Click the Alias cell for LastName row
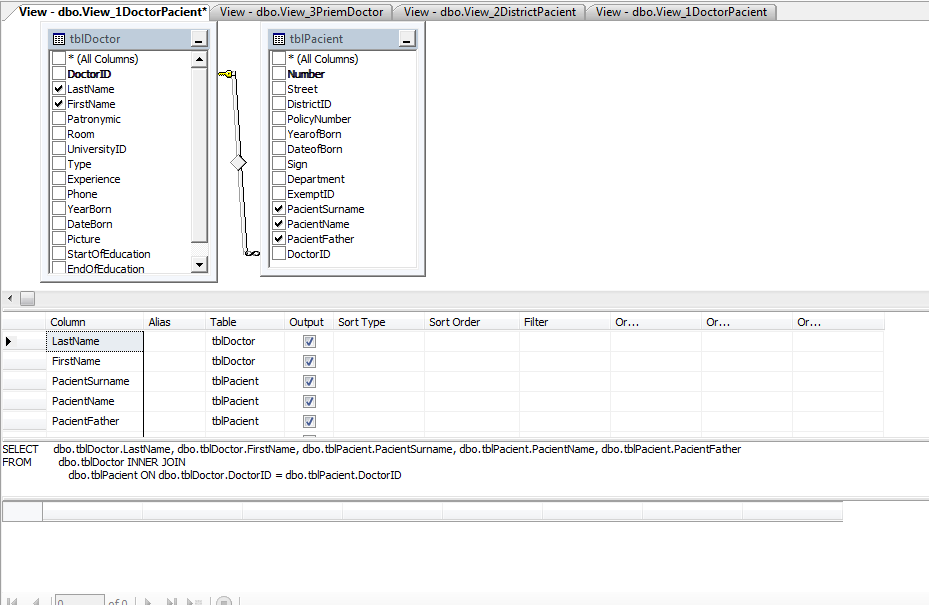This screenshot has width=929, height=605. pos(175,341)
